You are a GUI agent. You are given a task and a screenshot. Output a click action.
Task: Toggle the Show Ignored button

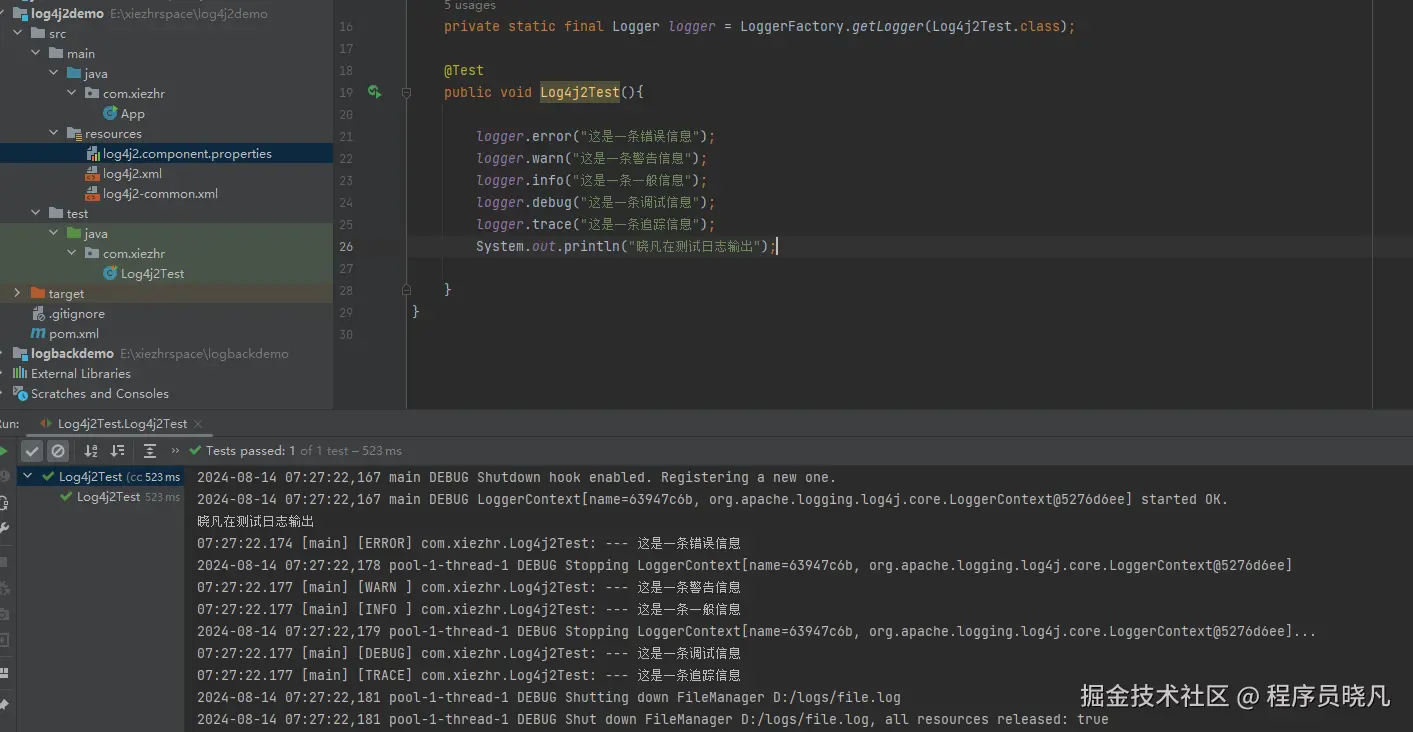click(58, 451)
